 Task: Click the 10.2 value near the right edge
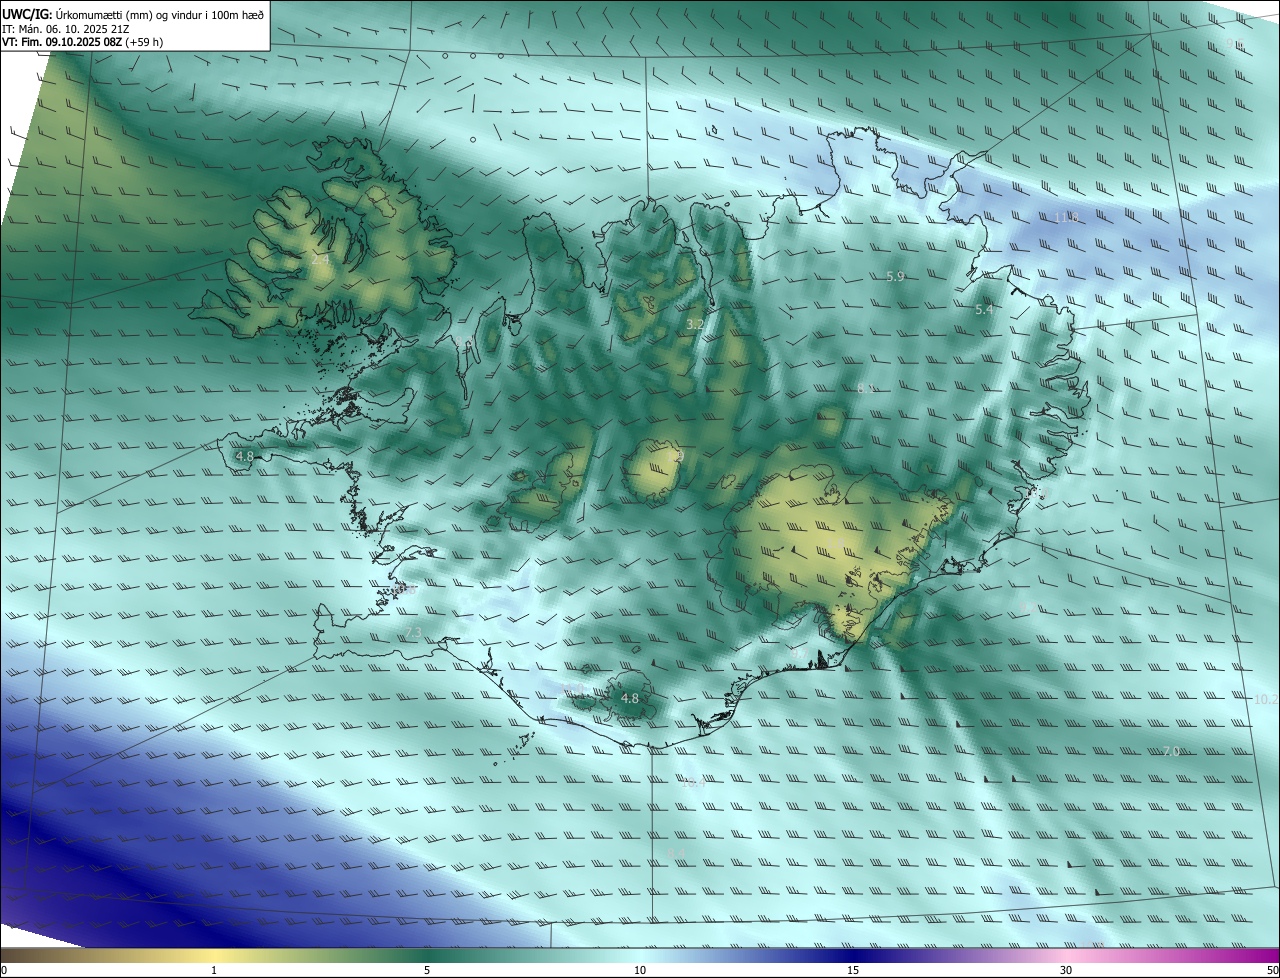1266,699
